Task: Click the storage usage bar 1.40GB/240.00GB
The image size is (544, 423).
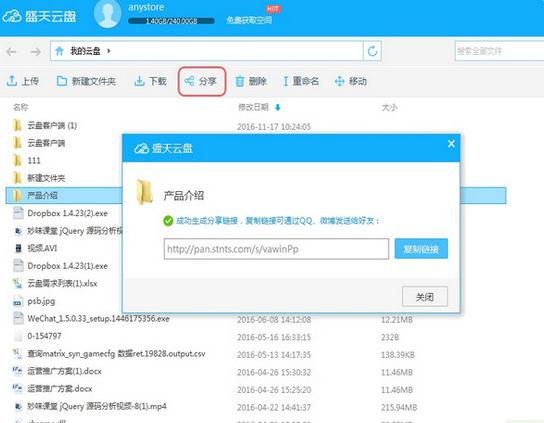Action: click(x=171, y=21)
